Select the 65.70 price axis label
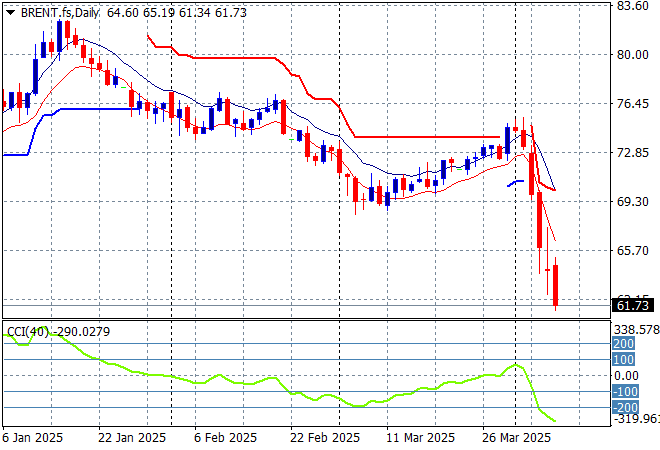 pos(633,250)
